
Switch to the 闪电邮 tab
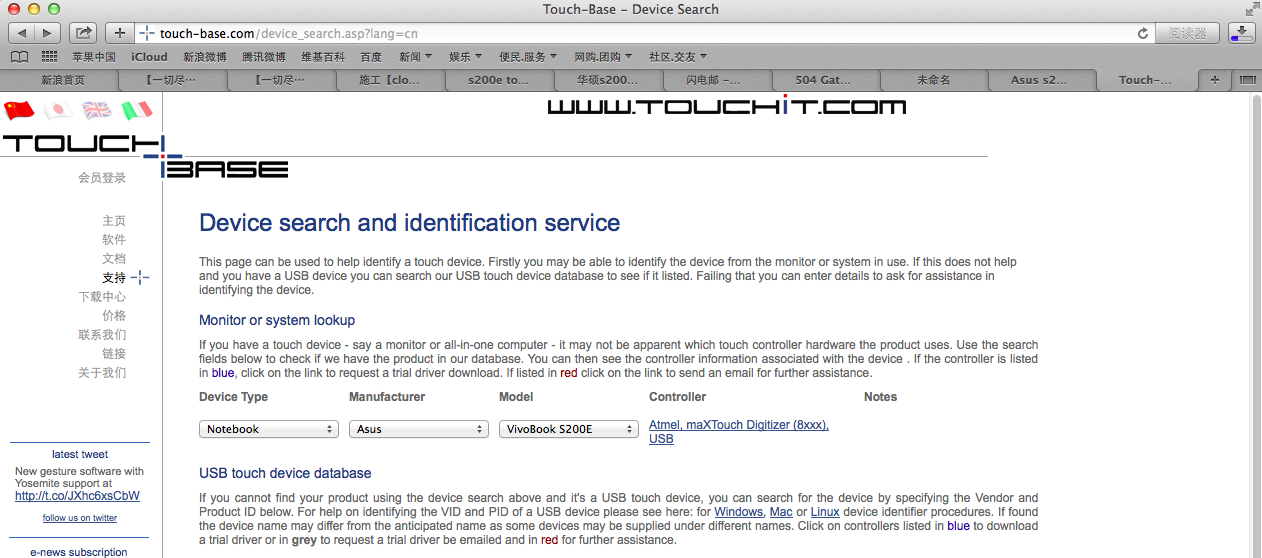tap(714, 80)
